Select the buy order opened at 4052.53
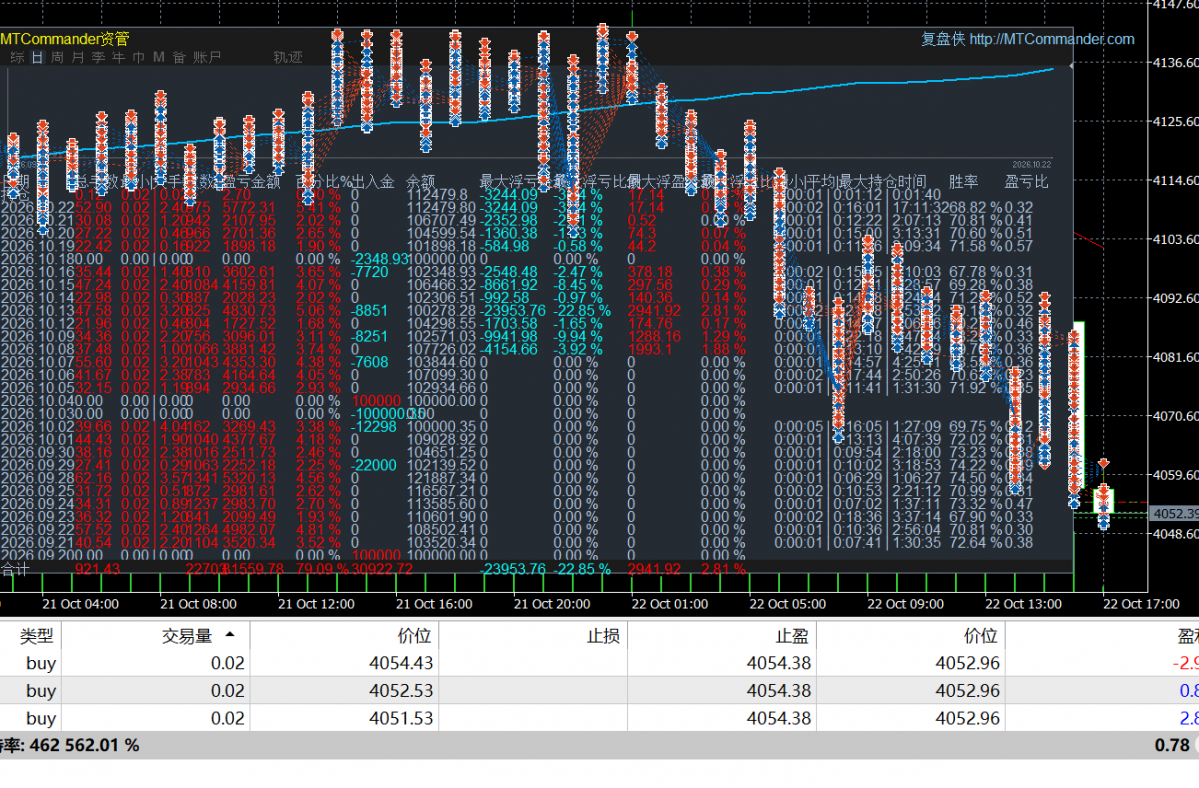The image size is (1199, 788). 600,690
